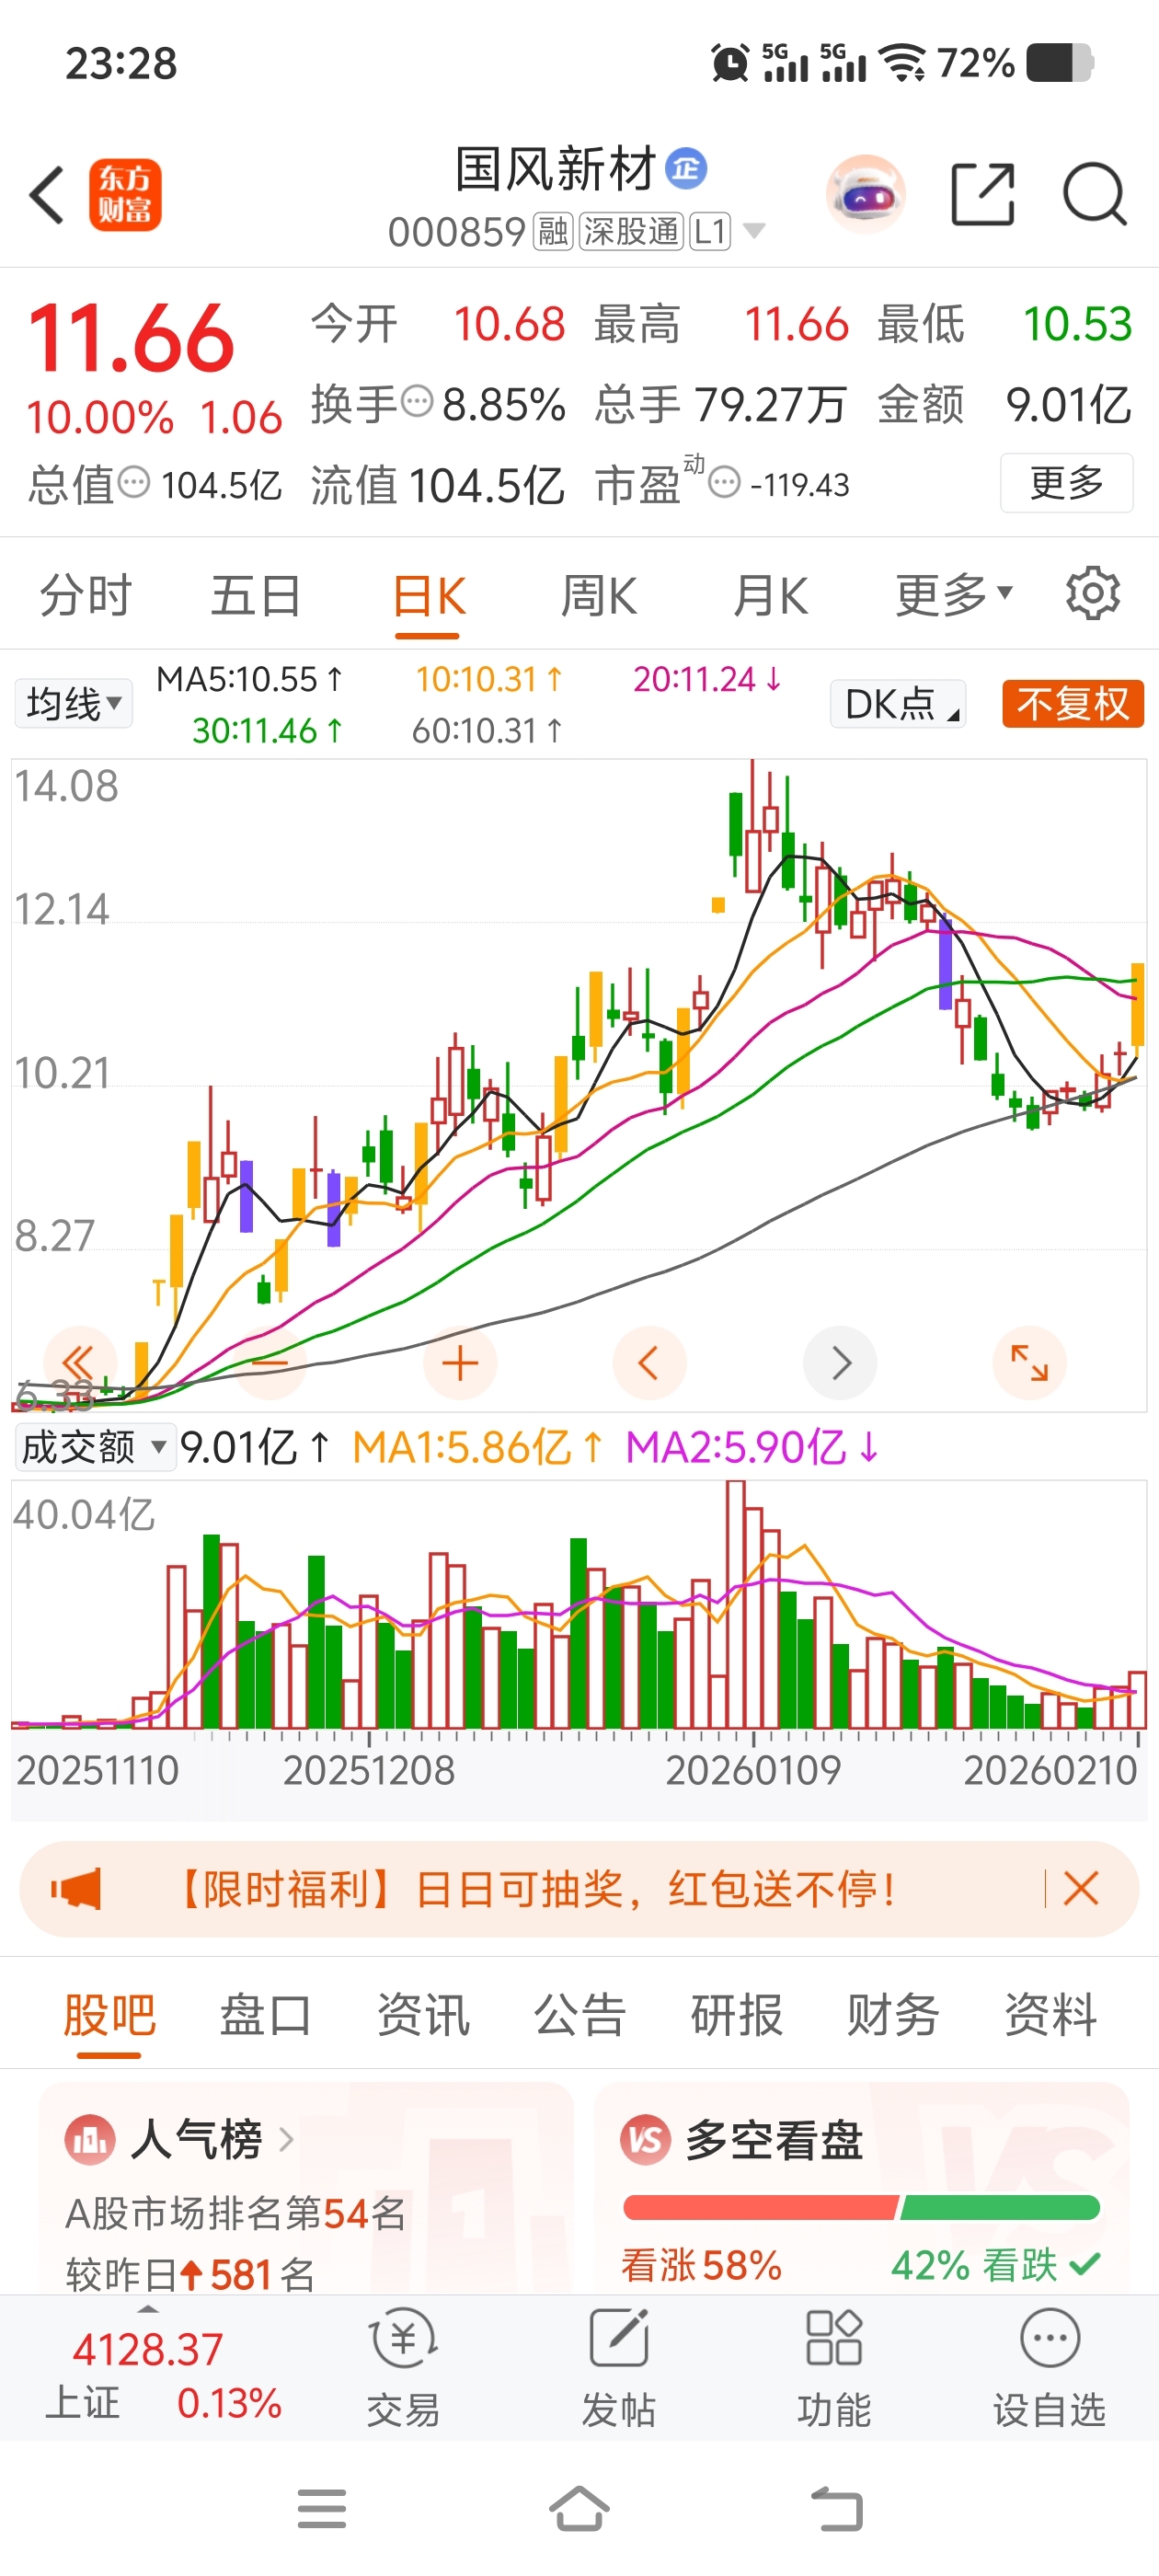Tap the 深股通 tag
The width and height of the screenshot is (1159, 2576).
point(631,232)
